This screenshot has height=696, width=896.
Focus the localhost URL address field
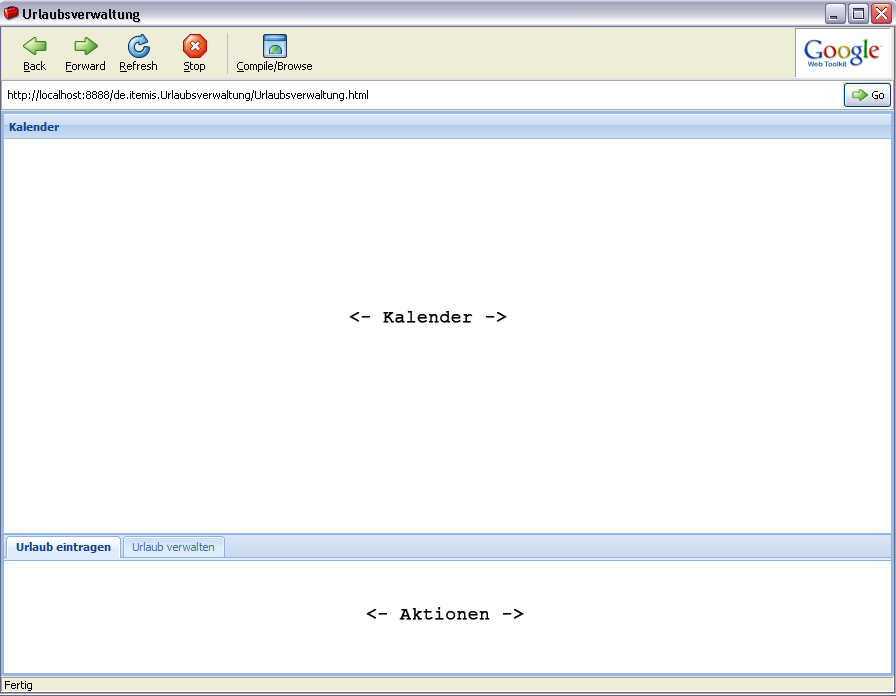tap(420, 95)
